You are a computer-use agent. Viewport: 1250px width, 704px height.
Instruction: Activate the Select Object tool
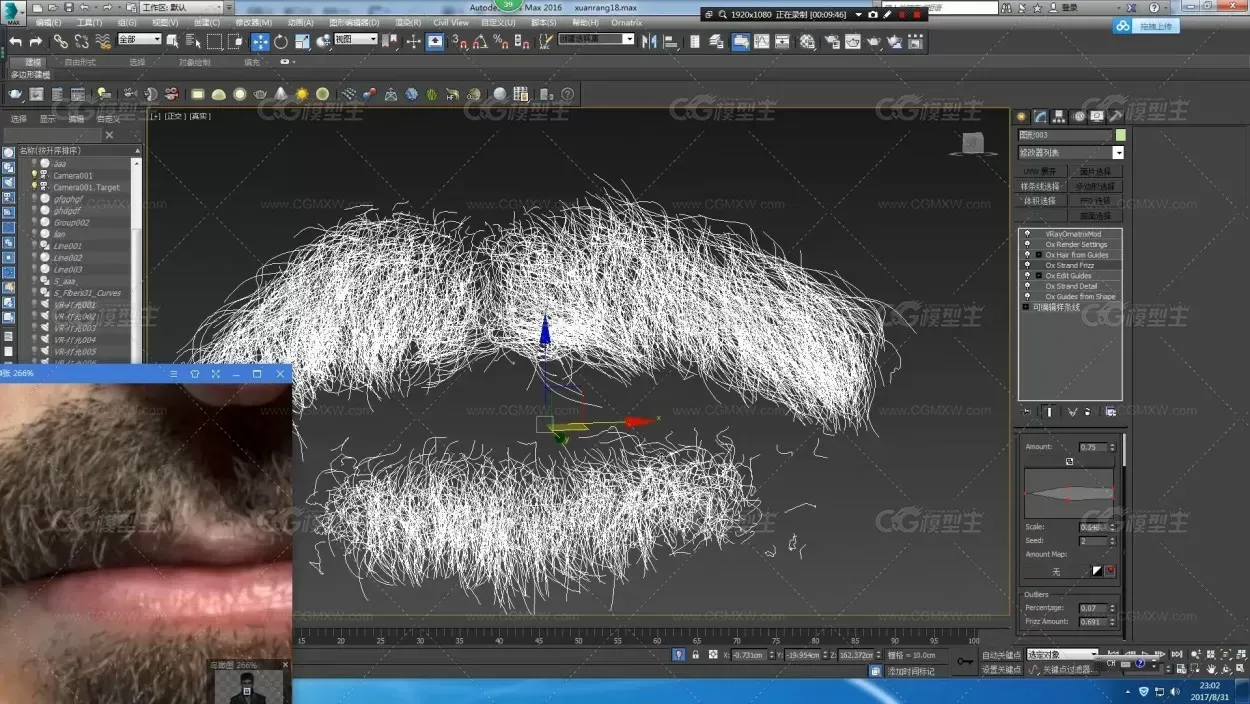point(173,41)
